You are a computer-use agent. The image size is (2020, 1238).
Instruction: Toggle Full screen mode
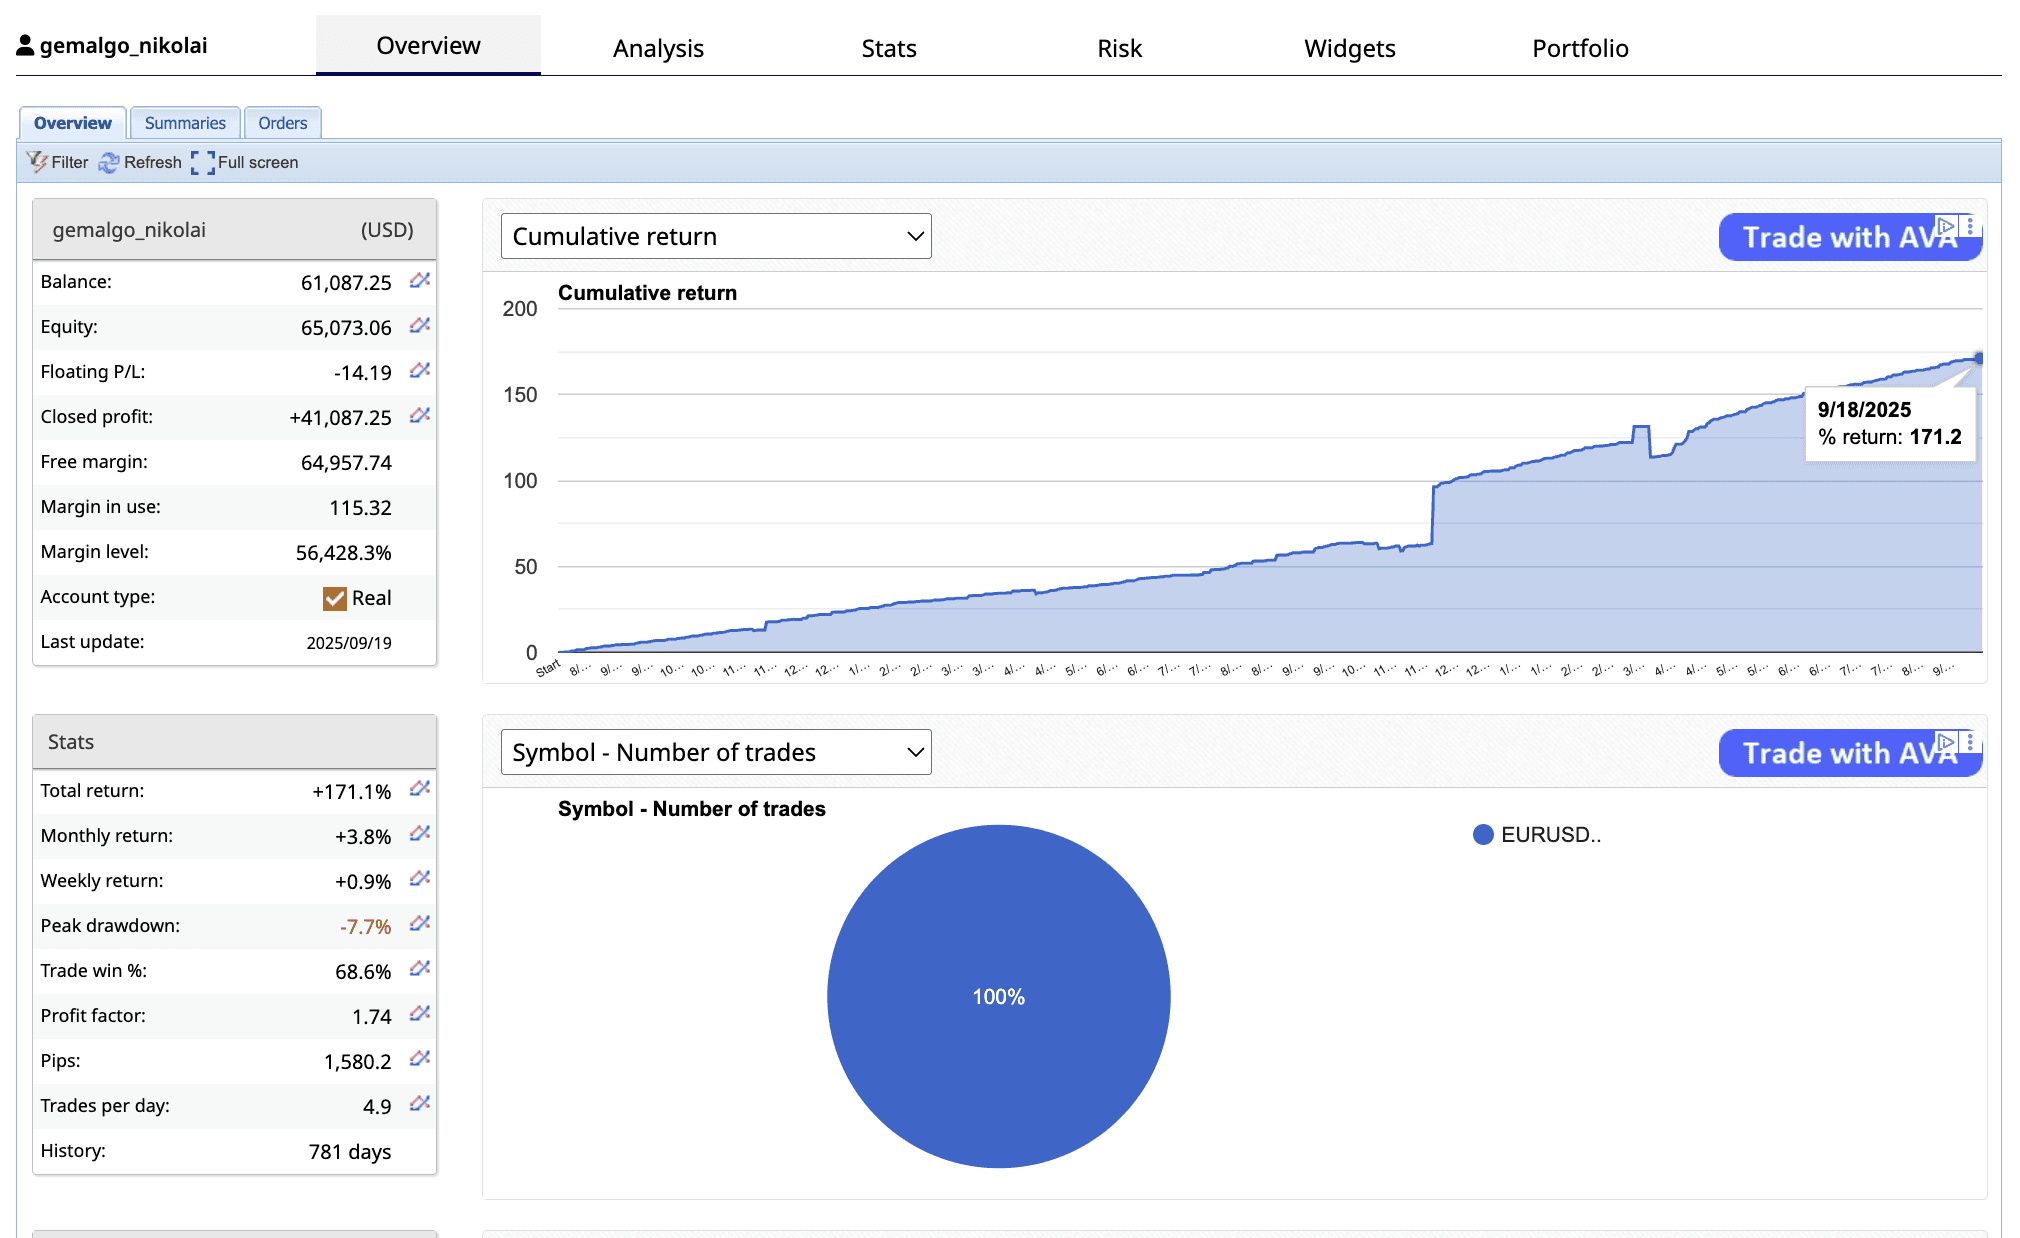[245, 162]
